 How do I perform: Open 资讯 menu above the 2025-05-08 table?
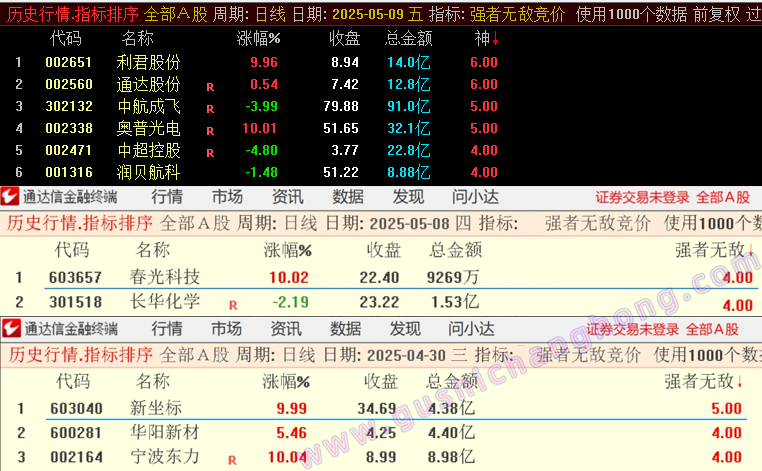[x=287, y=197]
